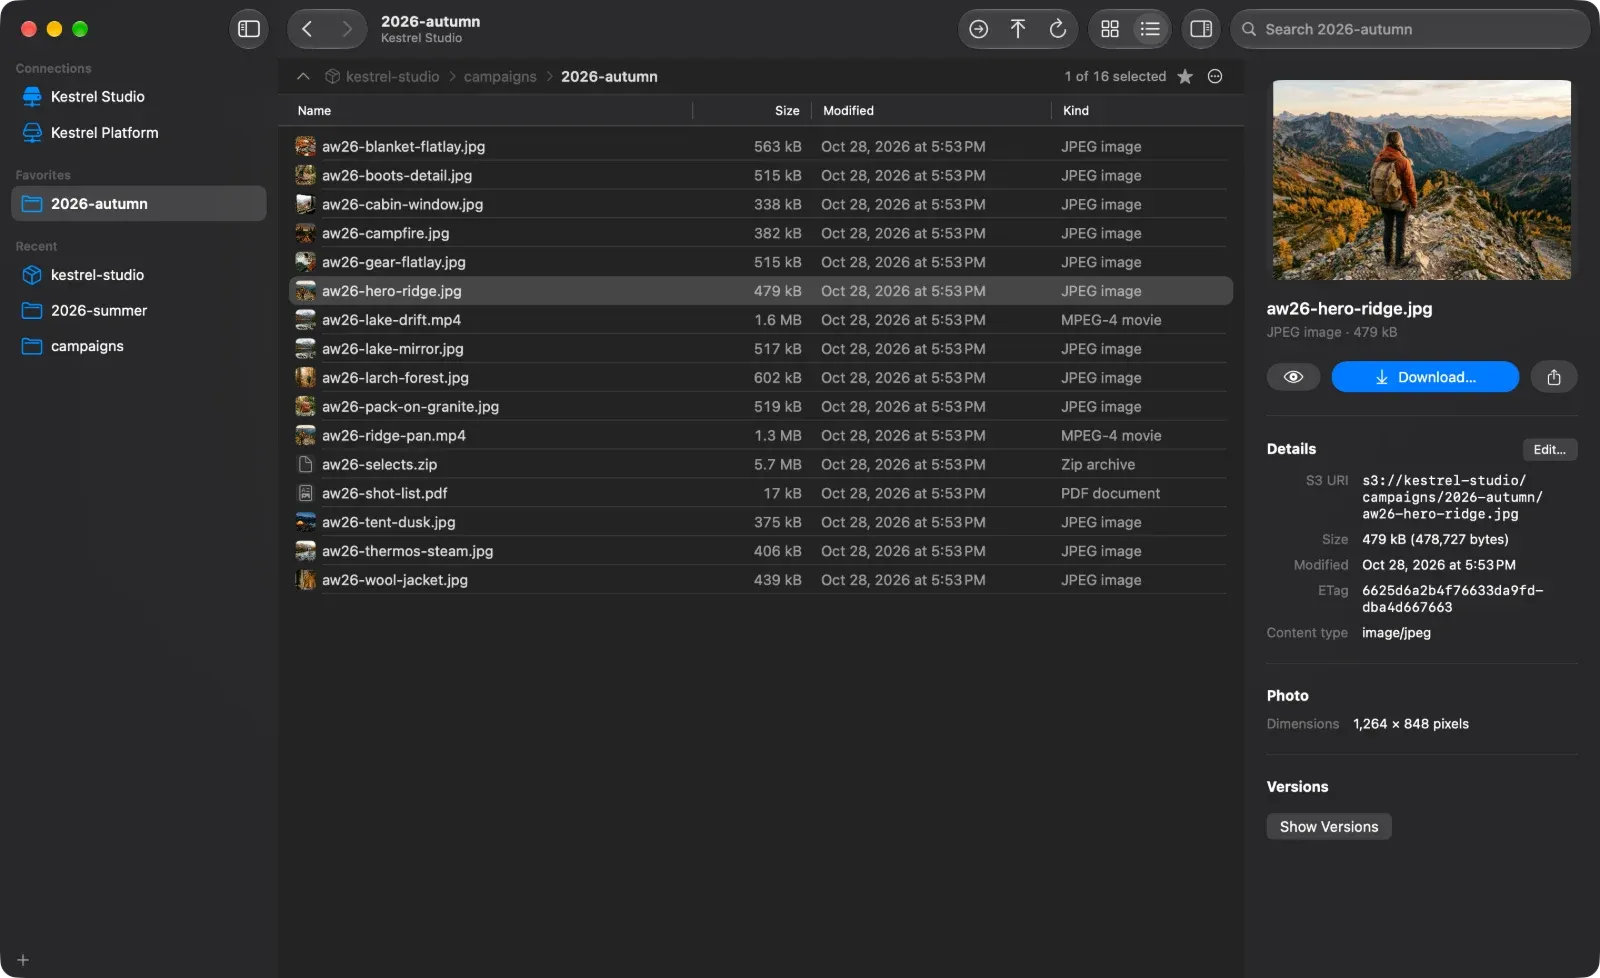This screenshot has height=978, width=1600.
Task: Select aw26-lake-drift.mp4 file icon
Action: click(x=305, y=320)
